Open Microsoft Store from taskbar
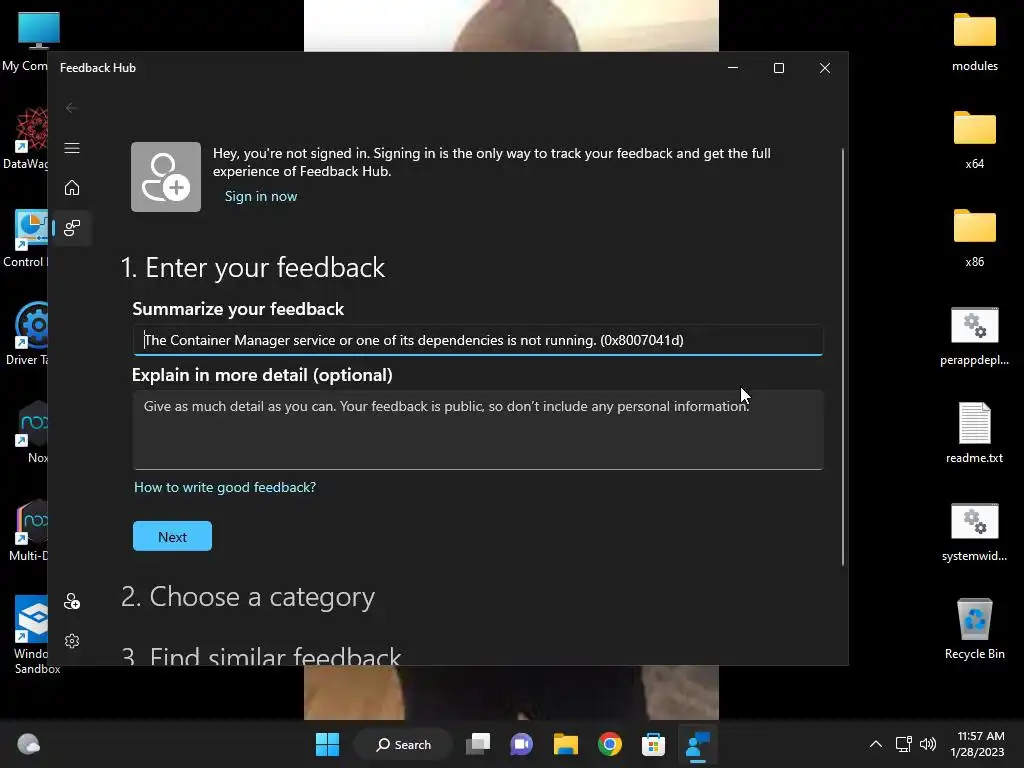The image size is (1024, 768). [x=653, y=744]
